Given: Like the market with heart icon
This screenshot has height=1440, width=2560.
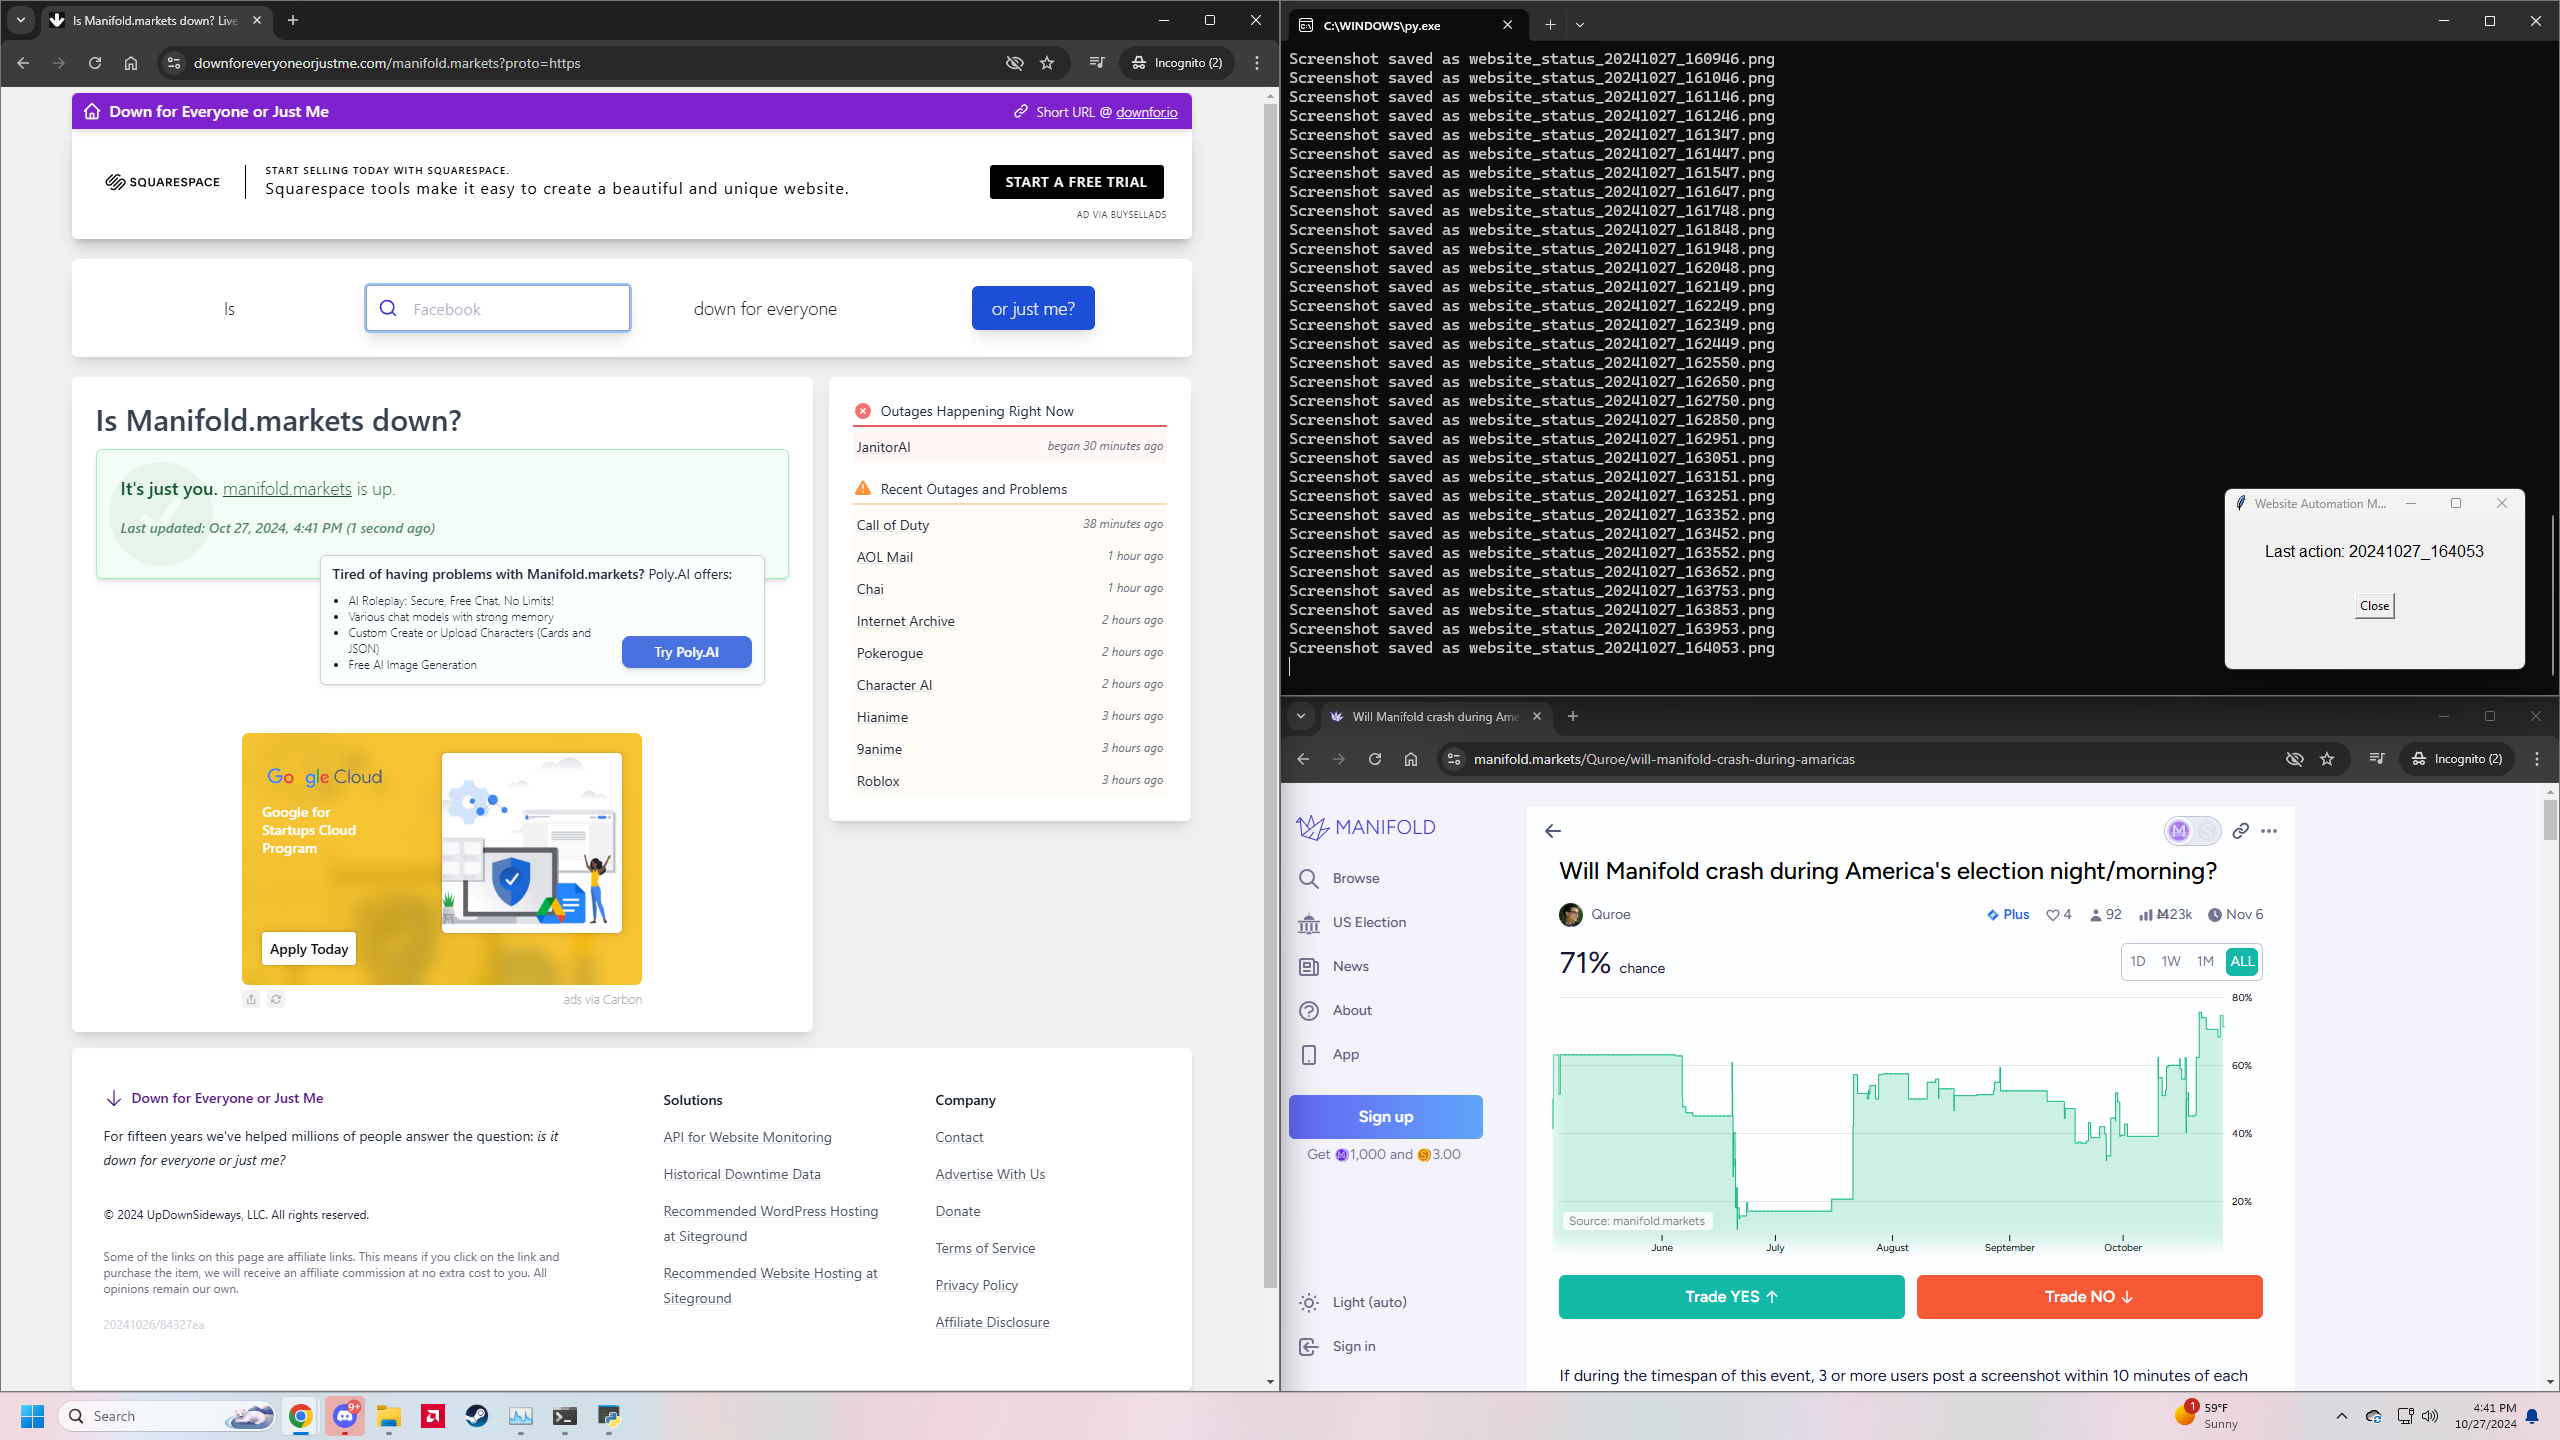Looking at the screenshot, I should click(x=2053, y=915).
